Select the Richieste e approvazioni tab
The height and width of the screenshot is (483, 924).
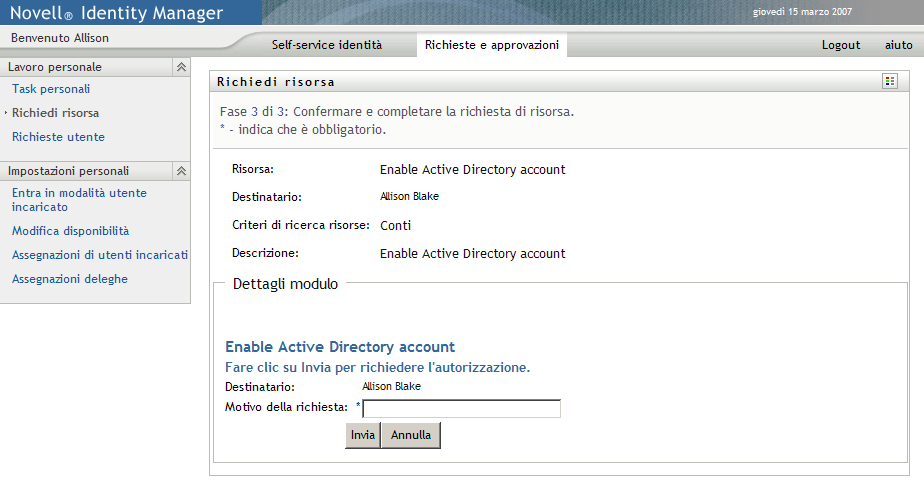tap(491, 45)
